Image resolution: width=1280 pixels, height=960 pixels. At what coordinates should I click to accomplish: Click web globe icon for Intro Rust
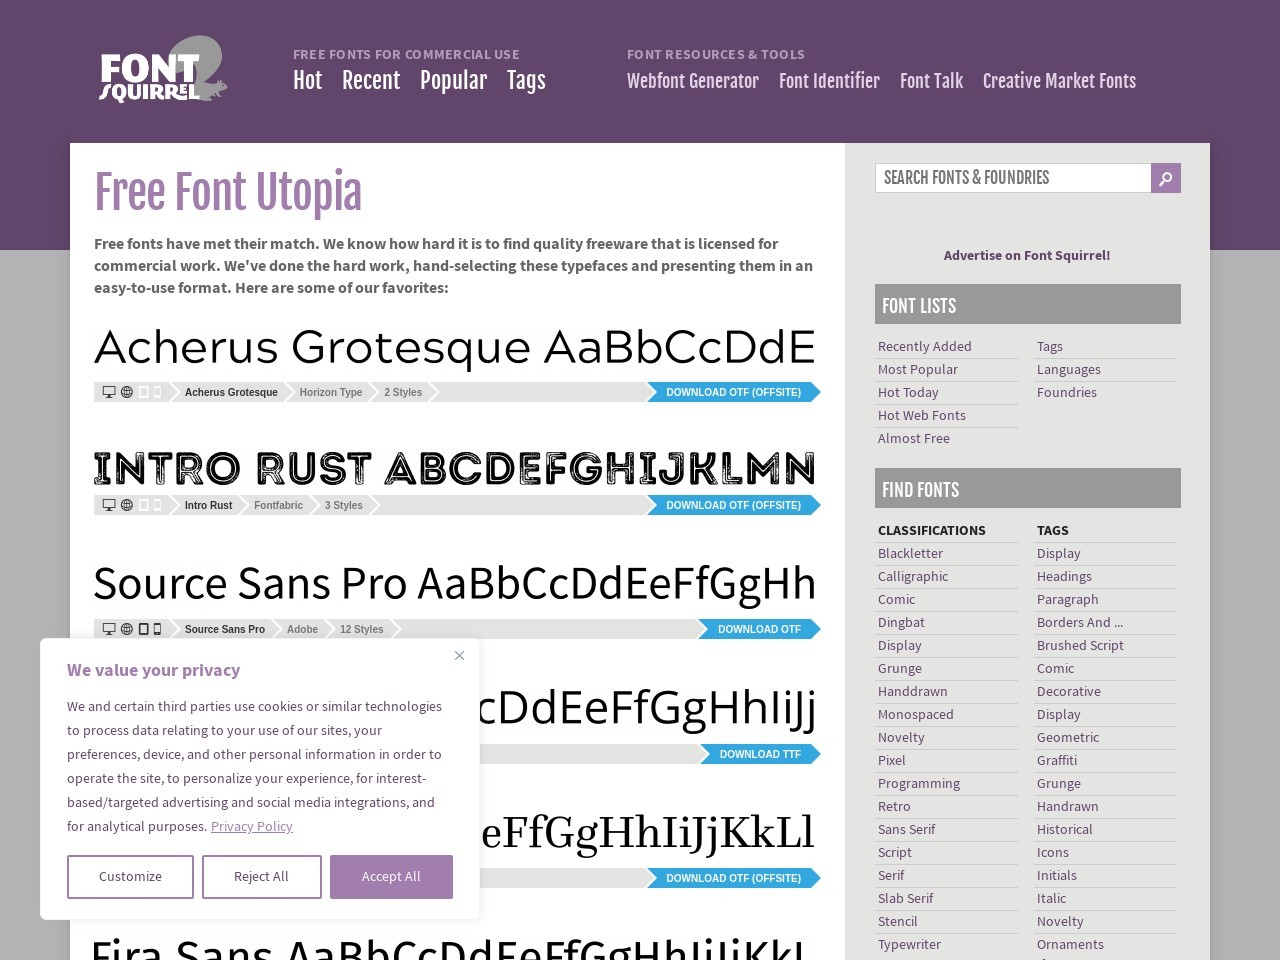click(x=127, y=505)
